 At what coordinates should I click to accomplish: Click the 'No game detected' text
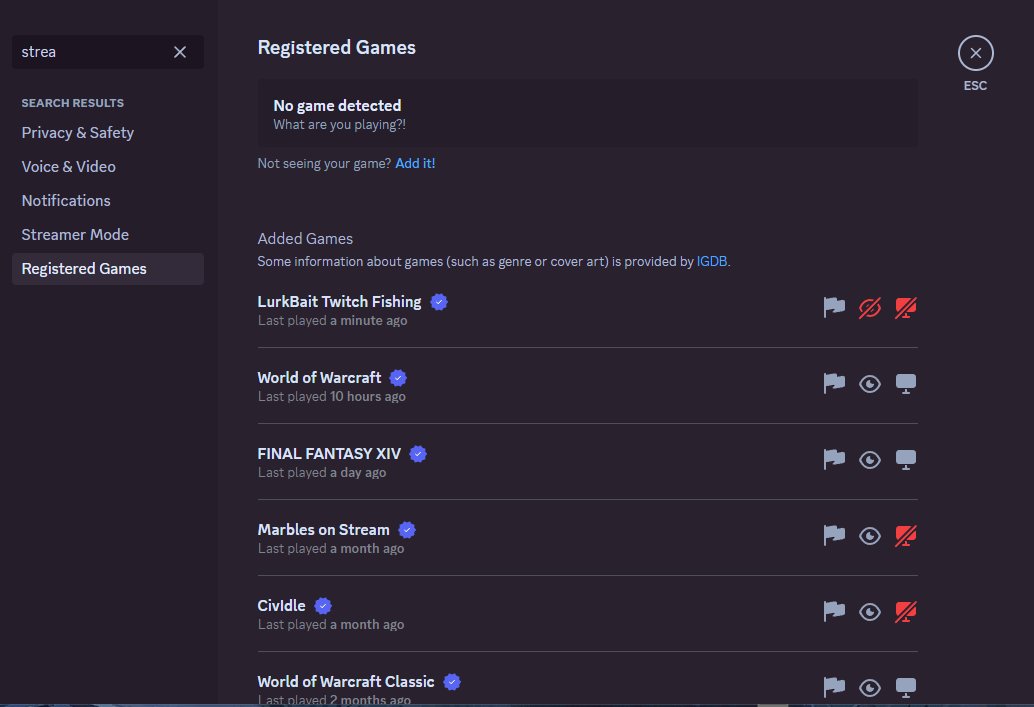(x=337, y=106)
